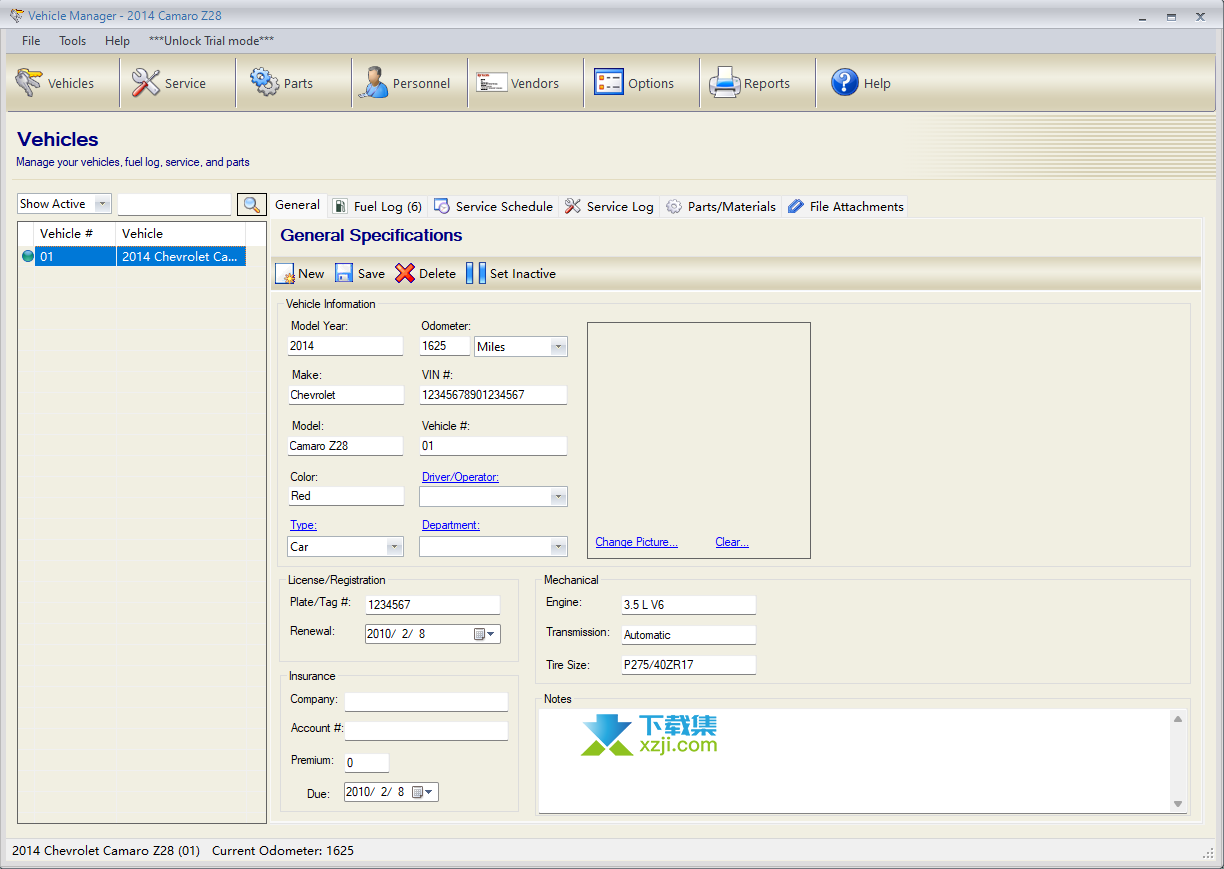Click the Service Log tools icon

(573, 206)
